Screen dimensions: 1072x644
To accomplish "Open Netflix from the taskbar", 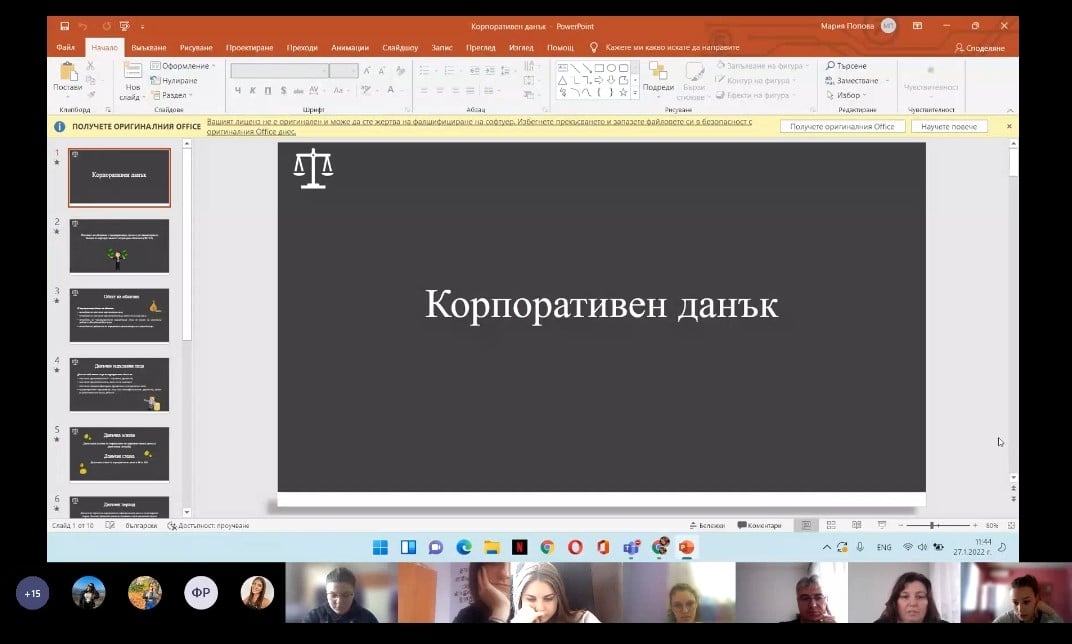I will 520,547.
